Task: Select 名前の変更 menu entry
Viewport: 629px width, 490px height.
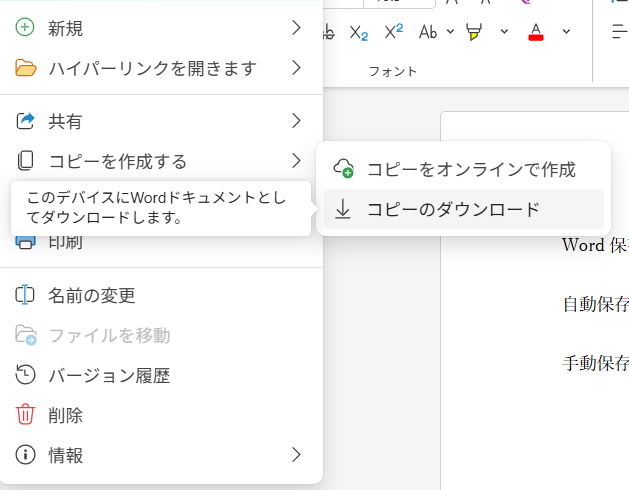Action: (x=161, y=295)
